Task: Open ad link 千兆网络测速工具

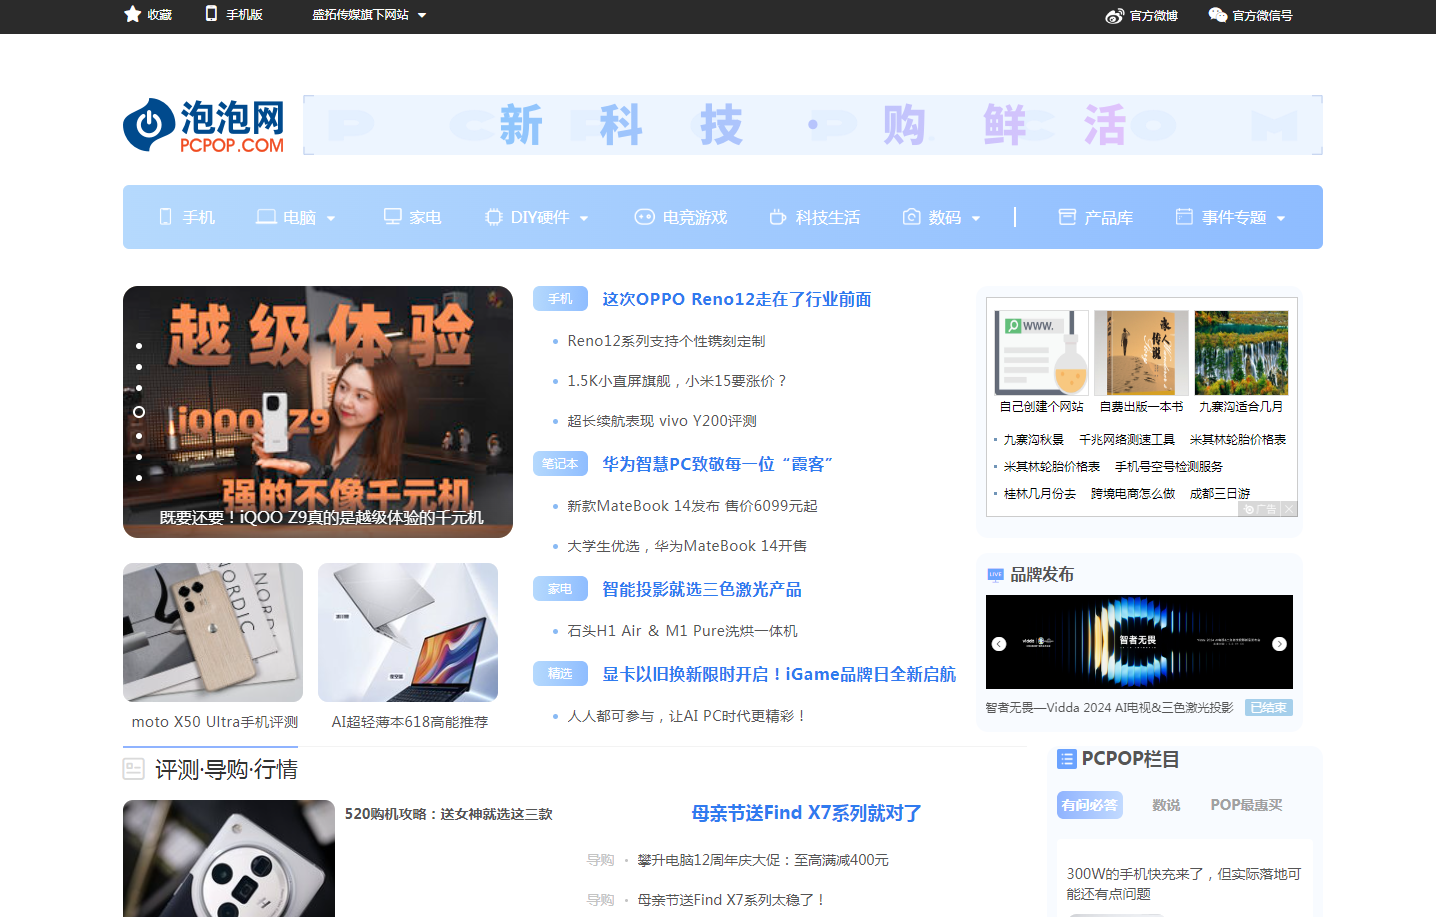Action: point(1127,440)
